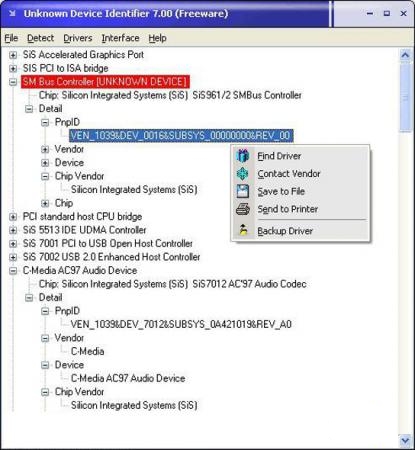Collapse Device under C-Media audio device

click(45, 365)
